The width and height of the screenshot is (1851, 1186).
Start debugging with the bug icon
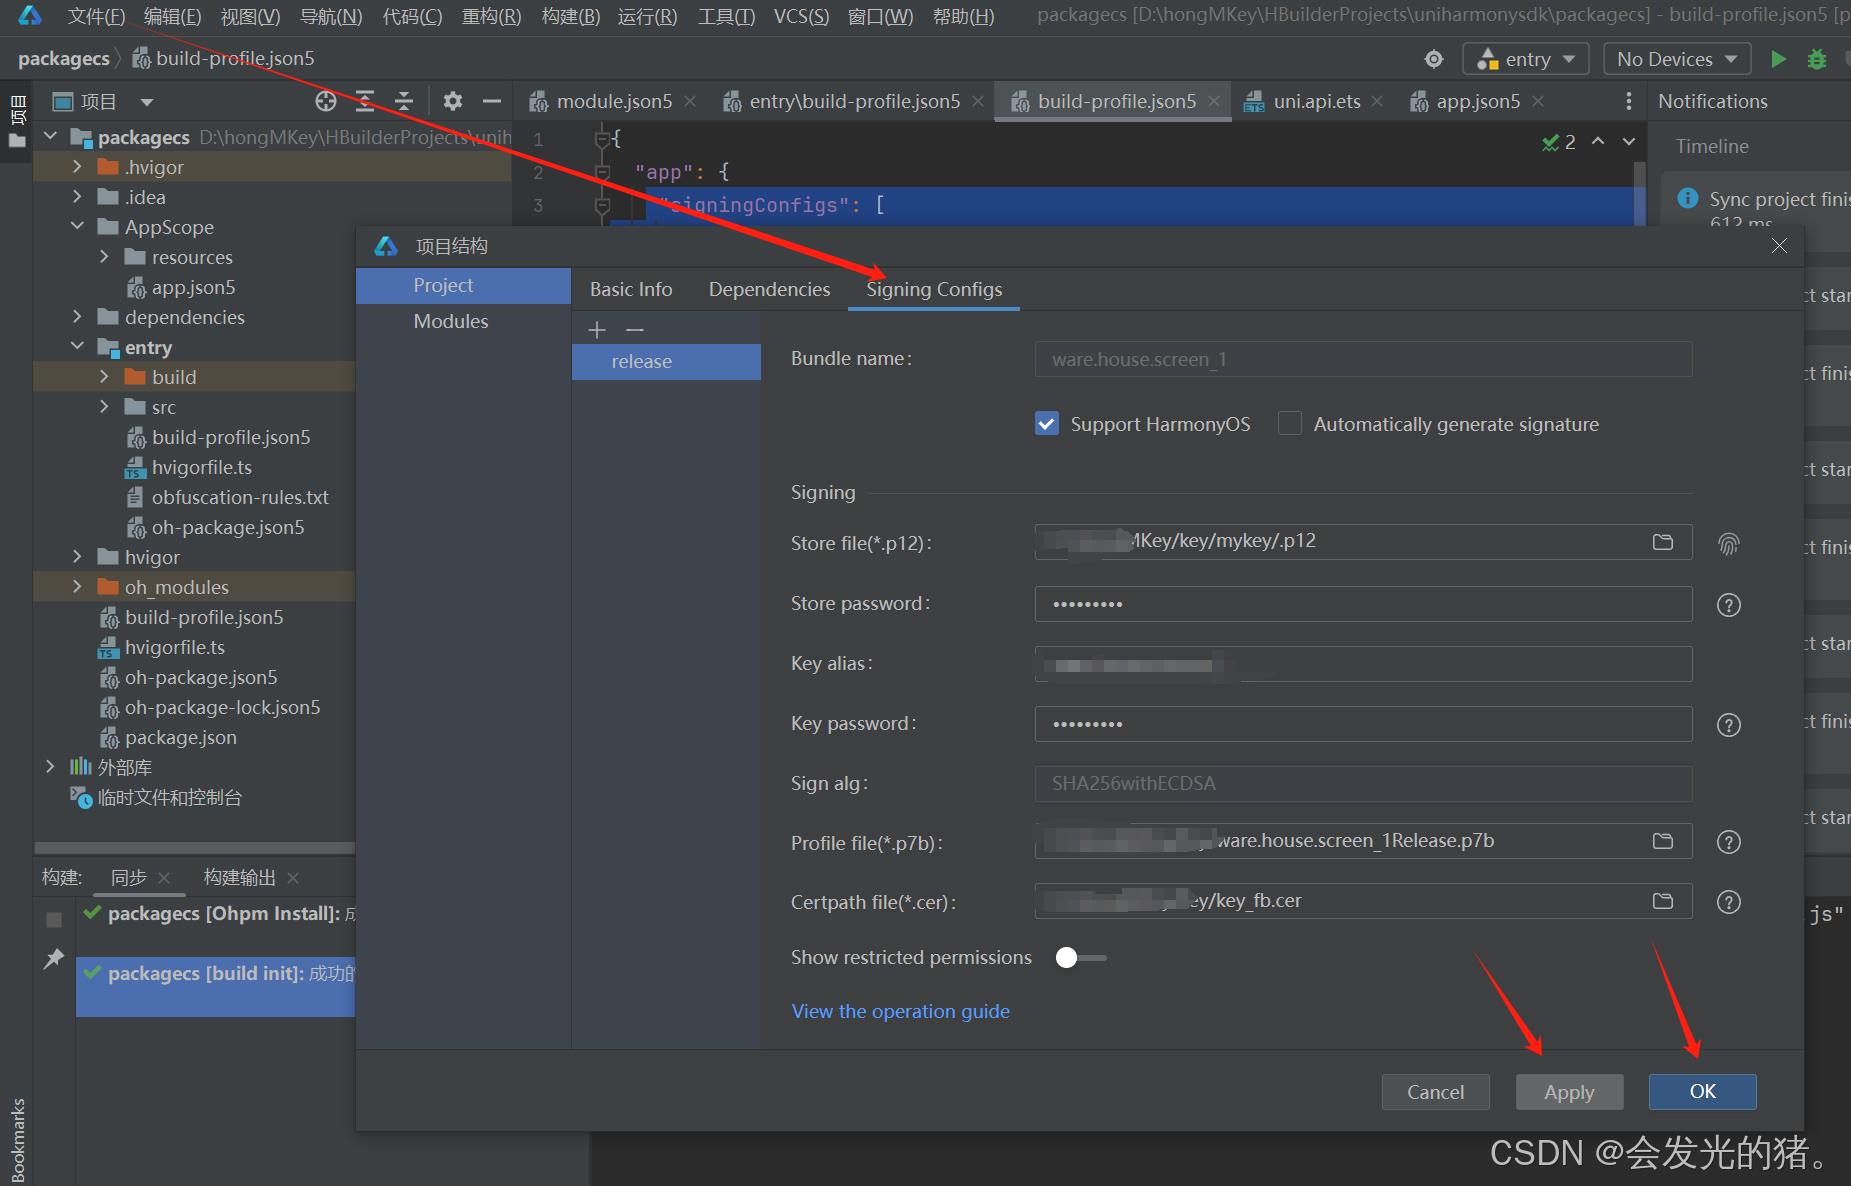1817,59
